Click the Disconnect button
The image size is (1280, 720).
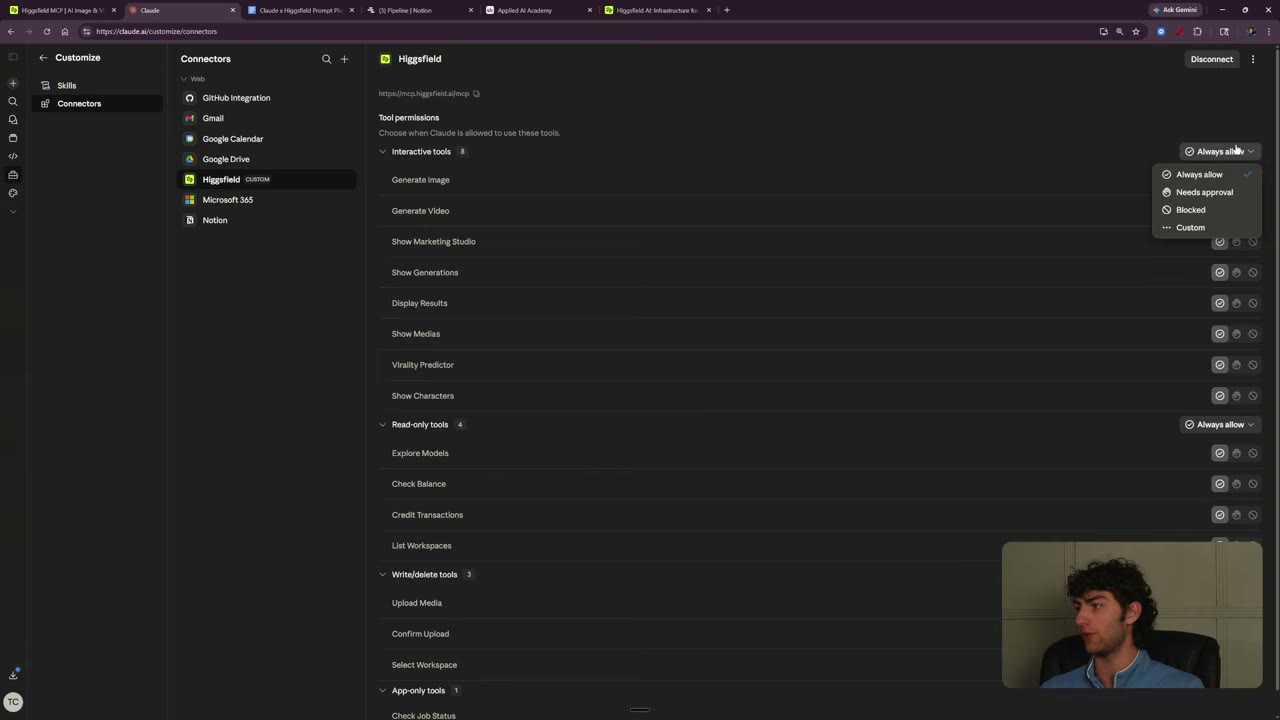click(x=1212, y=59)
